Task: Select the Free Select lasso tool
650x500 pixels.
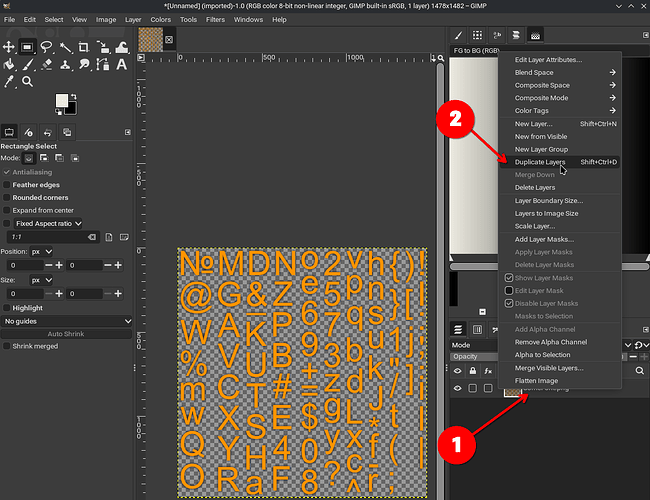Action: (46, 46)
